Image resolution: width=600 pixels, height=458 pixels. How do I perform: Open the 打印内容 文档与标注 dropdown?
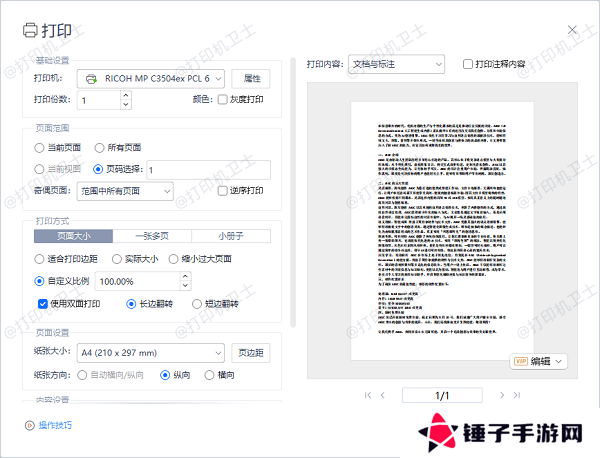tap(396, 64)
